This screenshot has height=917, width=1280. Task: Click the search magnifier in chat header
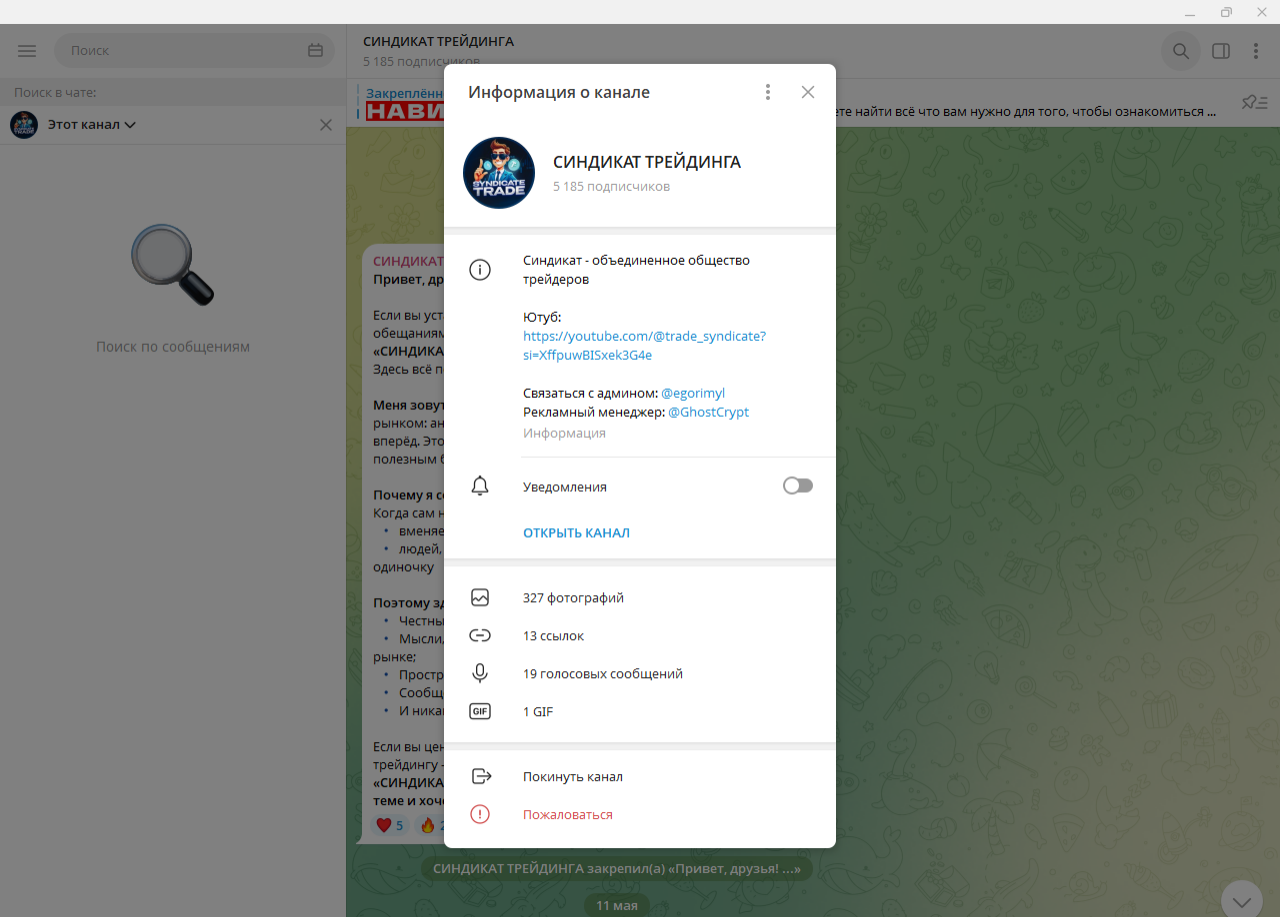(x=1181, y=51)
